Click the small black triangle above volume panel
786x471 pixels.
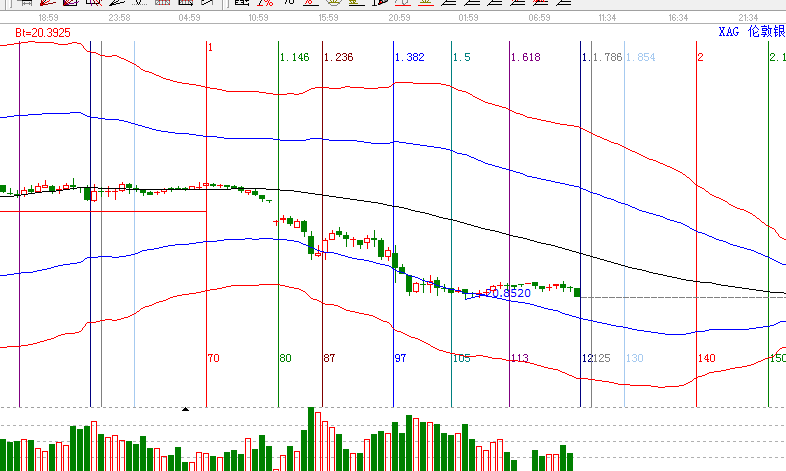[x=185, y=408]
